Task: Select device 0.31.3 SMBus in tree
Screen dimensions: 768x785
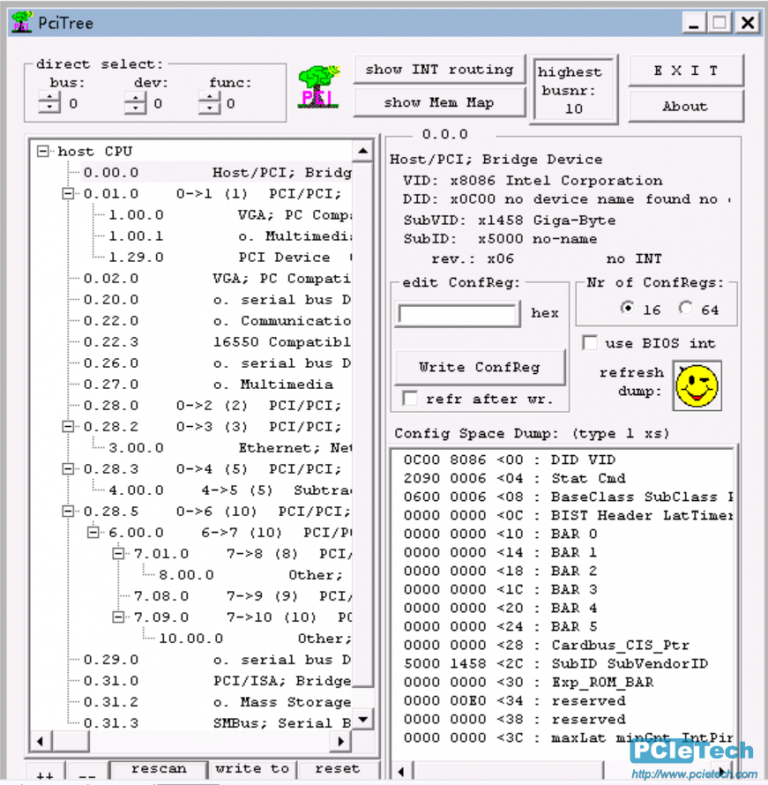Action: [111, 723]
